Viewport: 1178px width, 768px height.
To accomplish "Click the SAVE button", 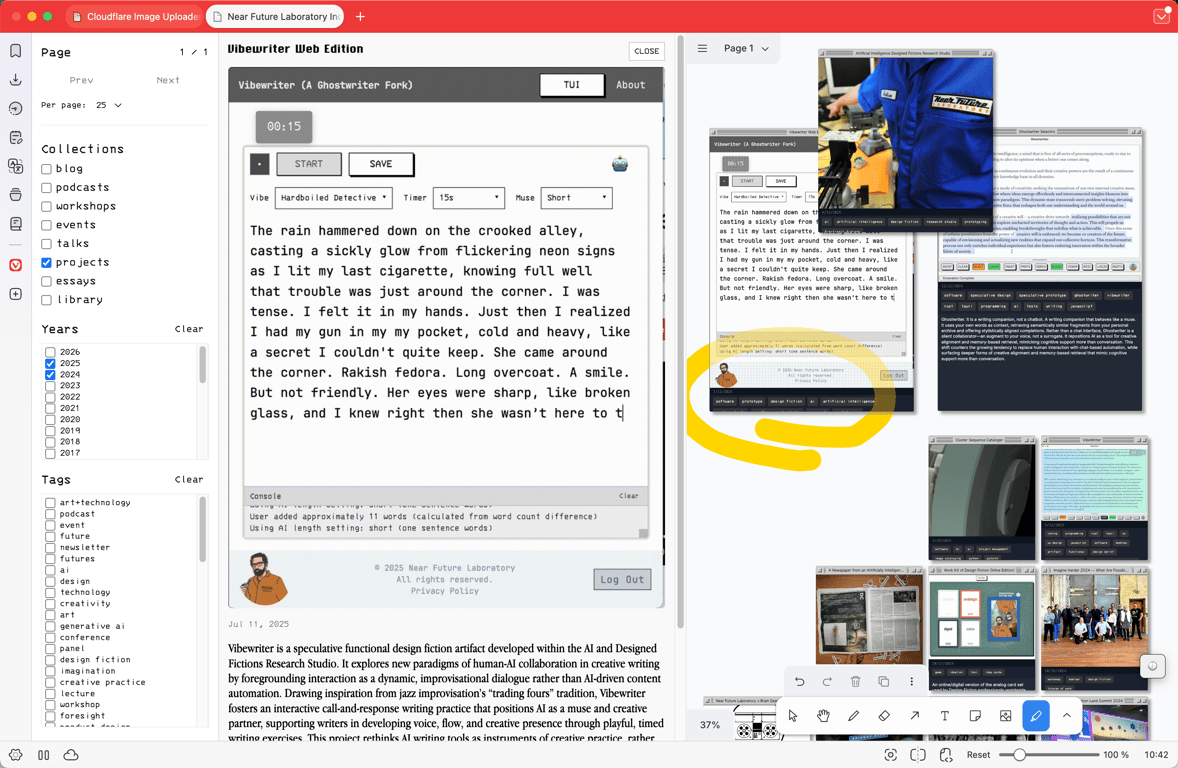I will pos(381,164).
